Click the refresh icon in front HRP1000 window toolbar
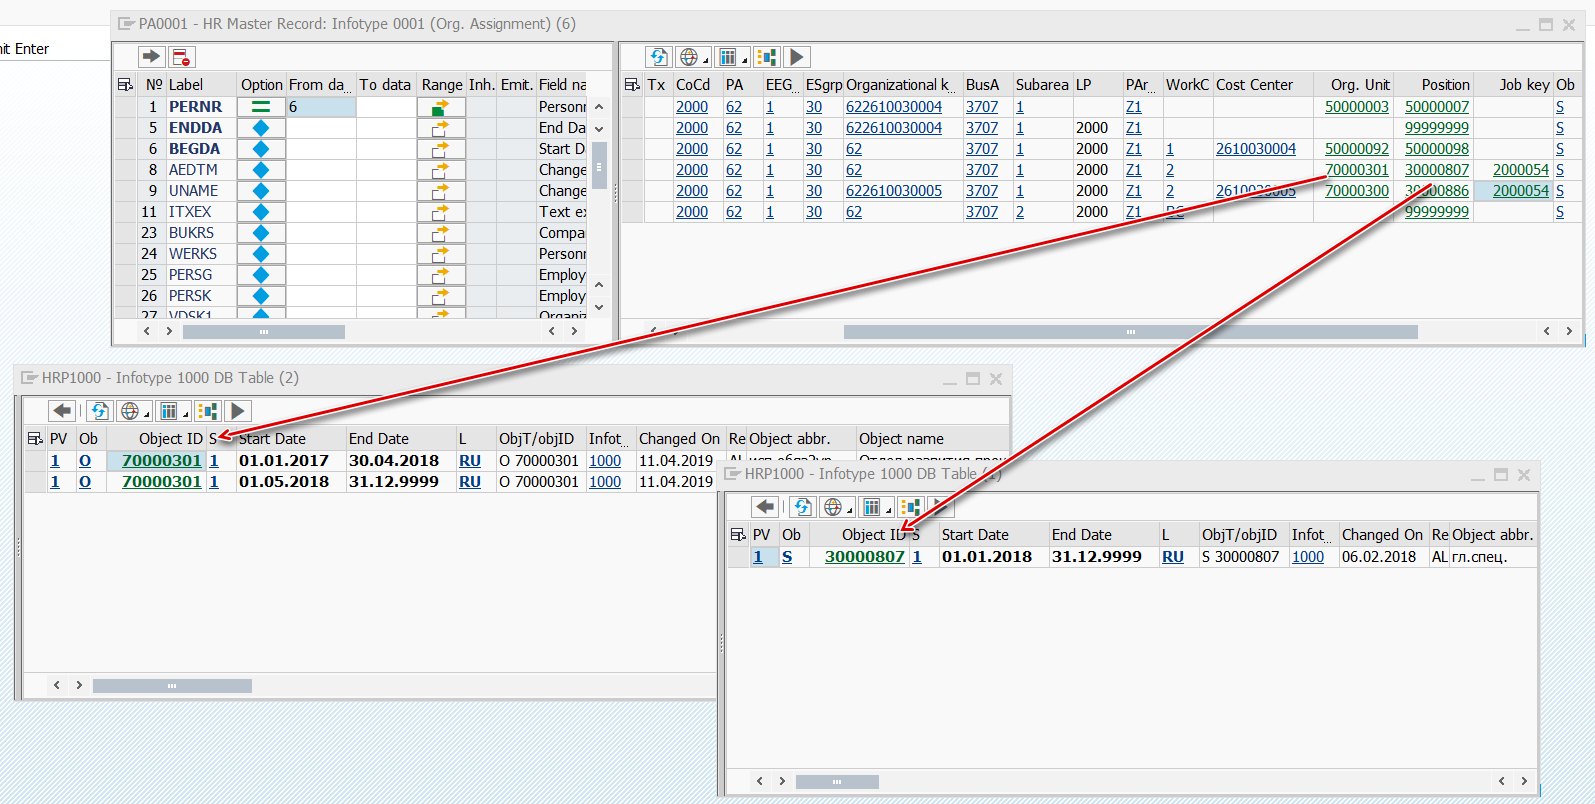1595x804 pixels. 802,507
